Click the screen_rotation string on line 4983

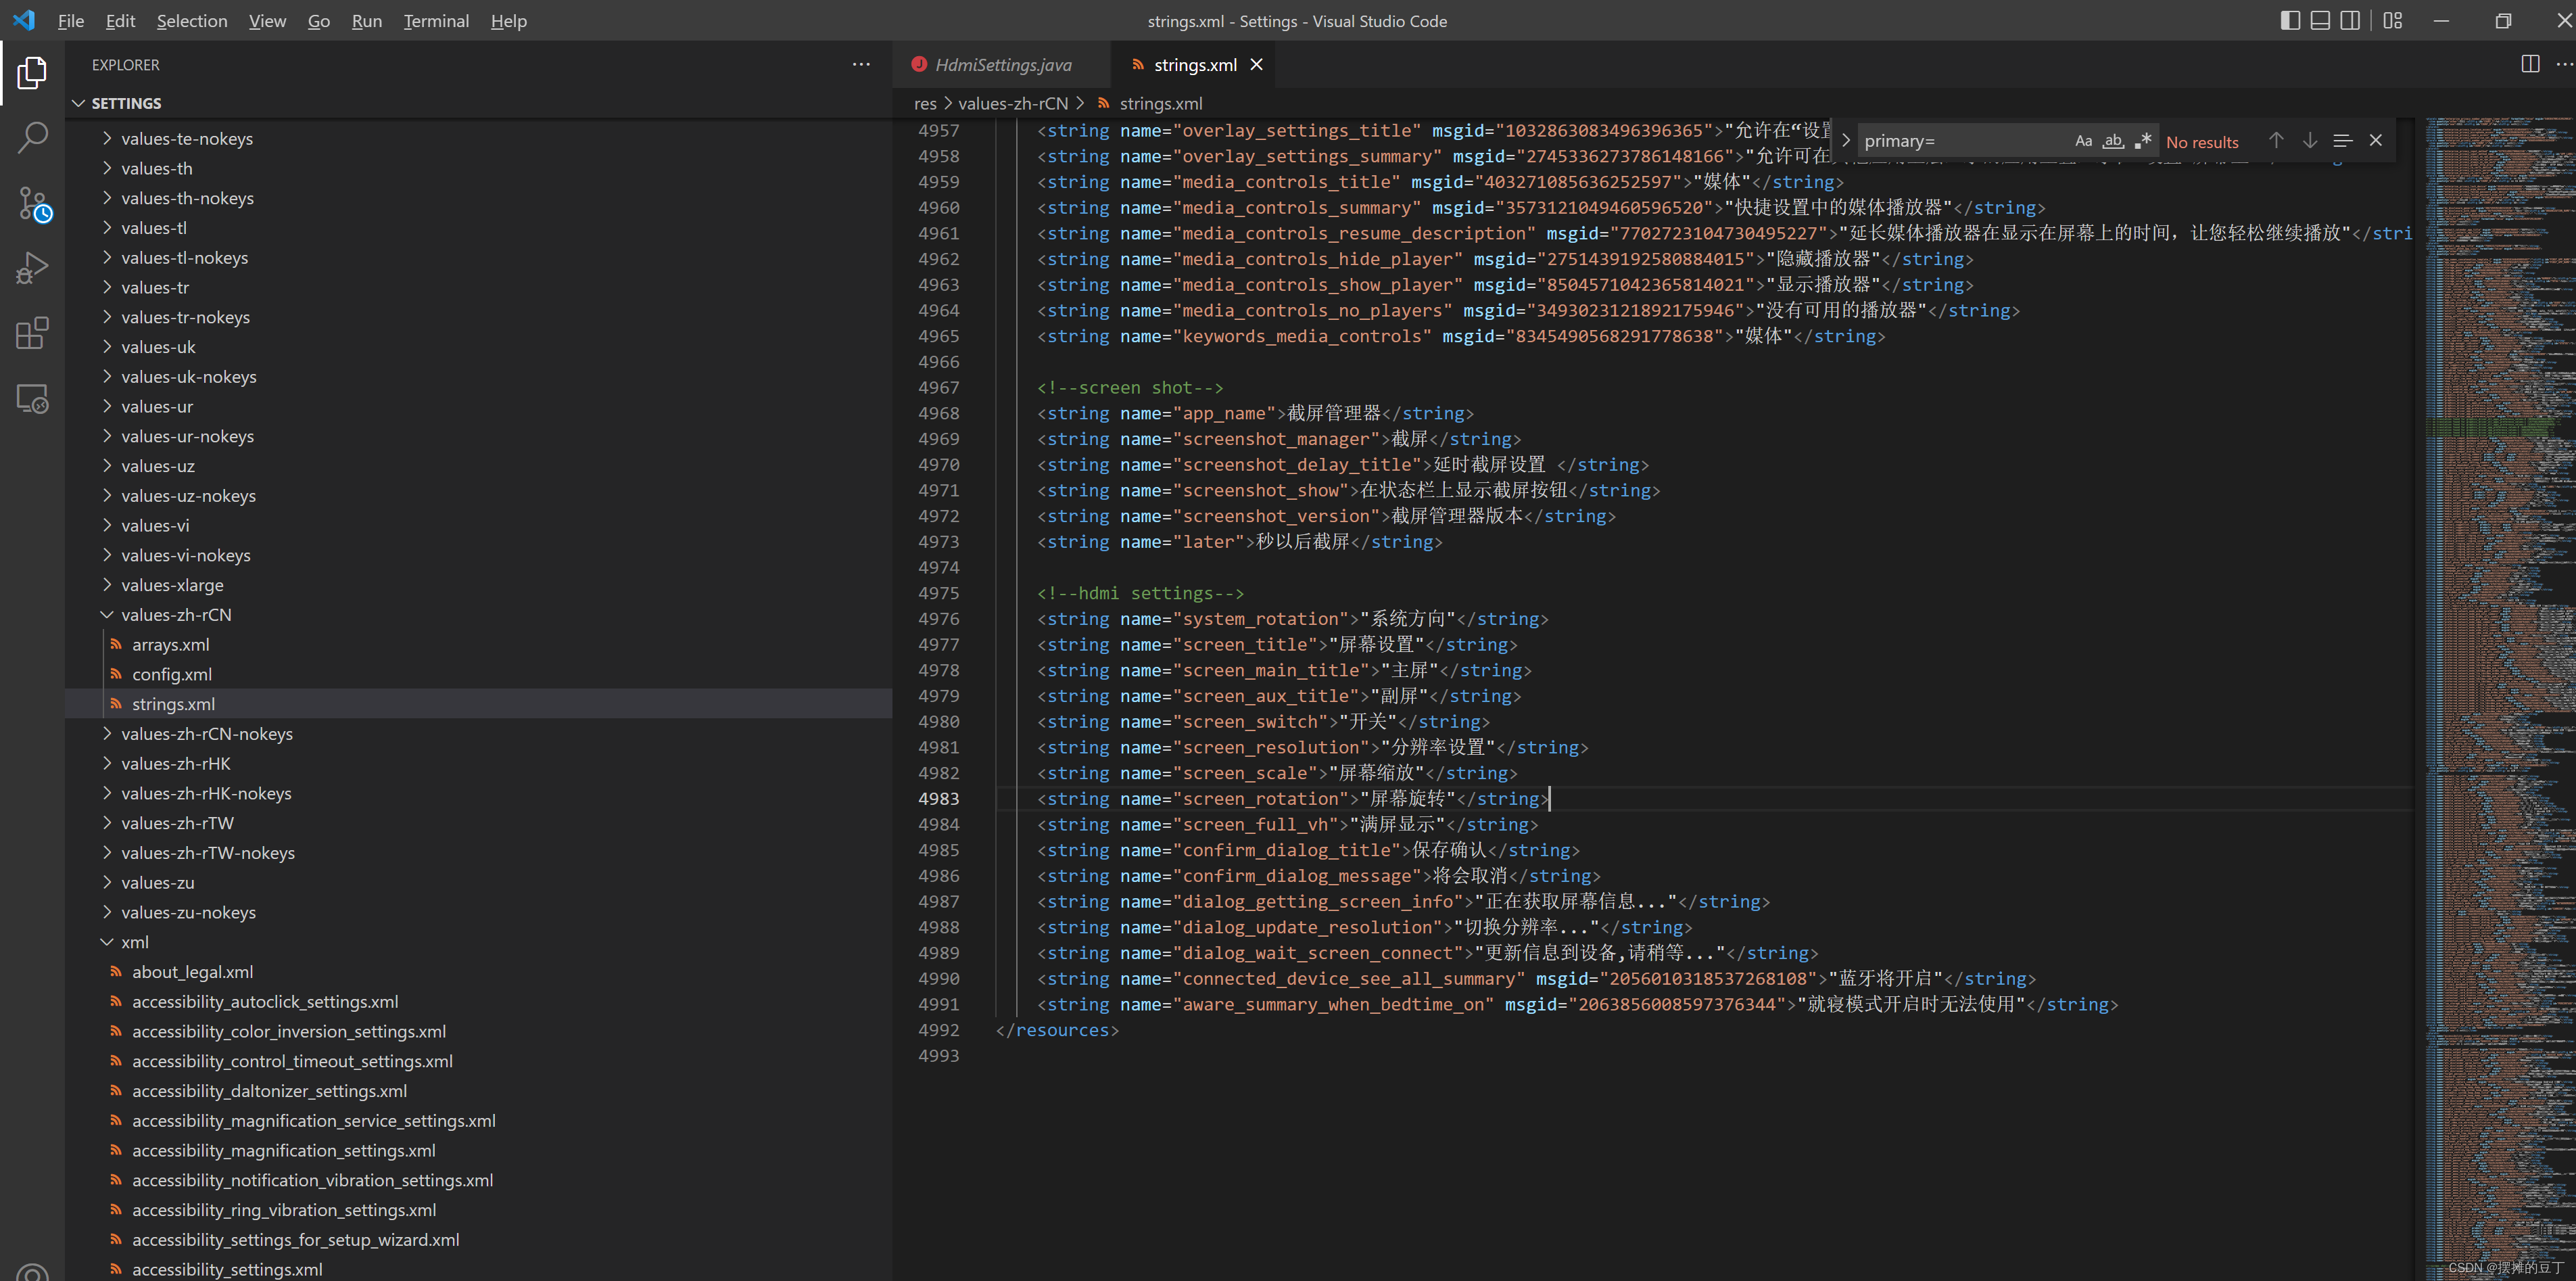click(x=1292, y=799)
